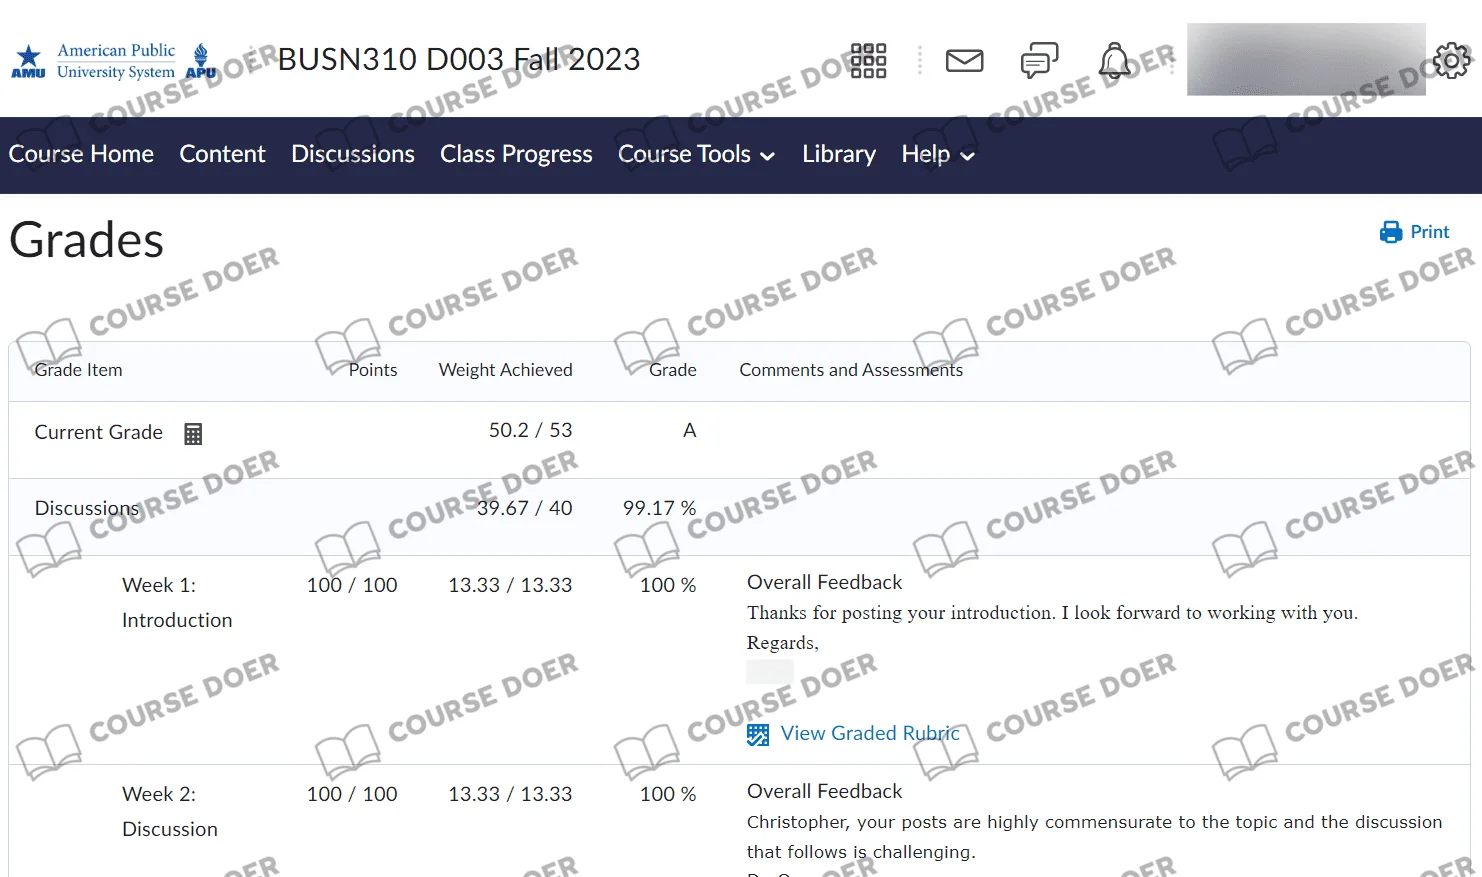Screen dimensions: 1482x877
Task: Click the Weight Achieved column header
Action: click(505, 370)
